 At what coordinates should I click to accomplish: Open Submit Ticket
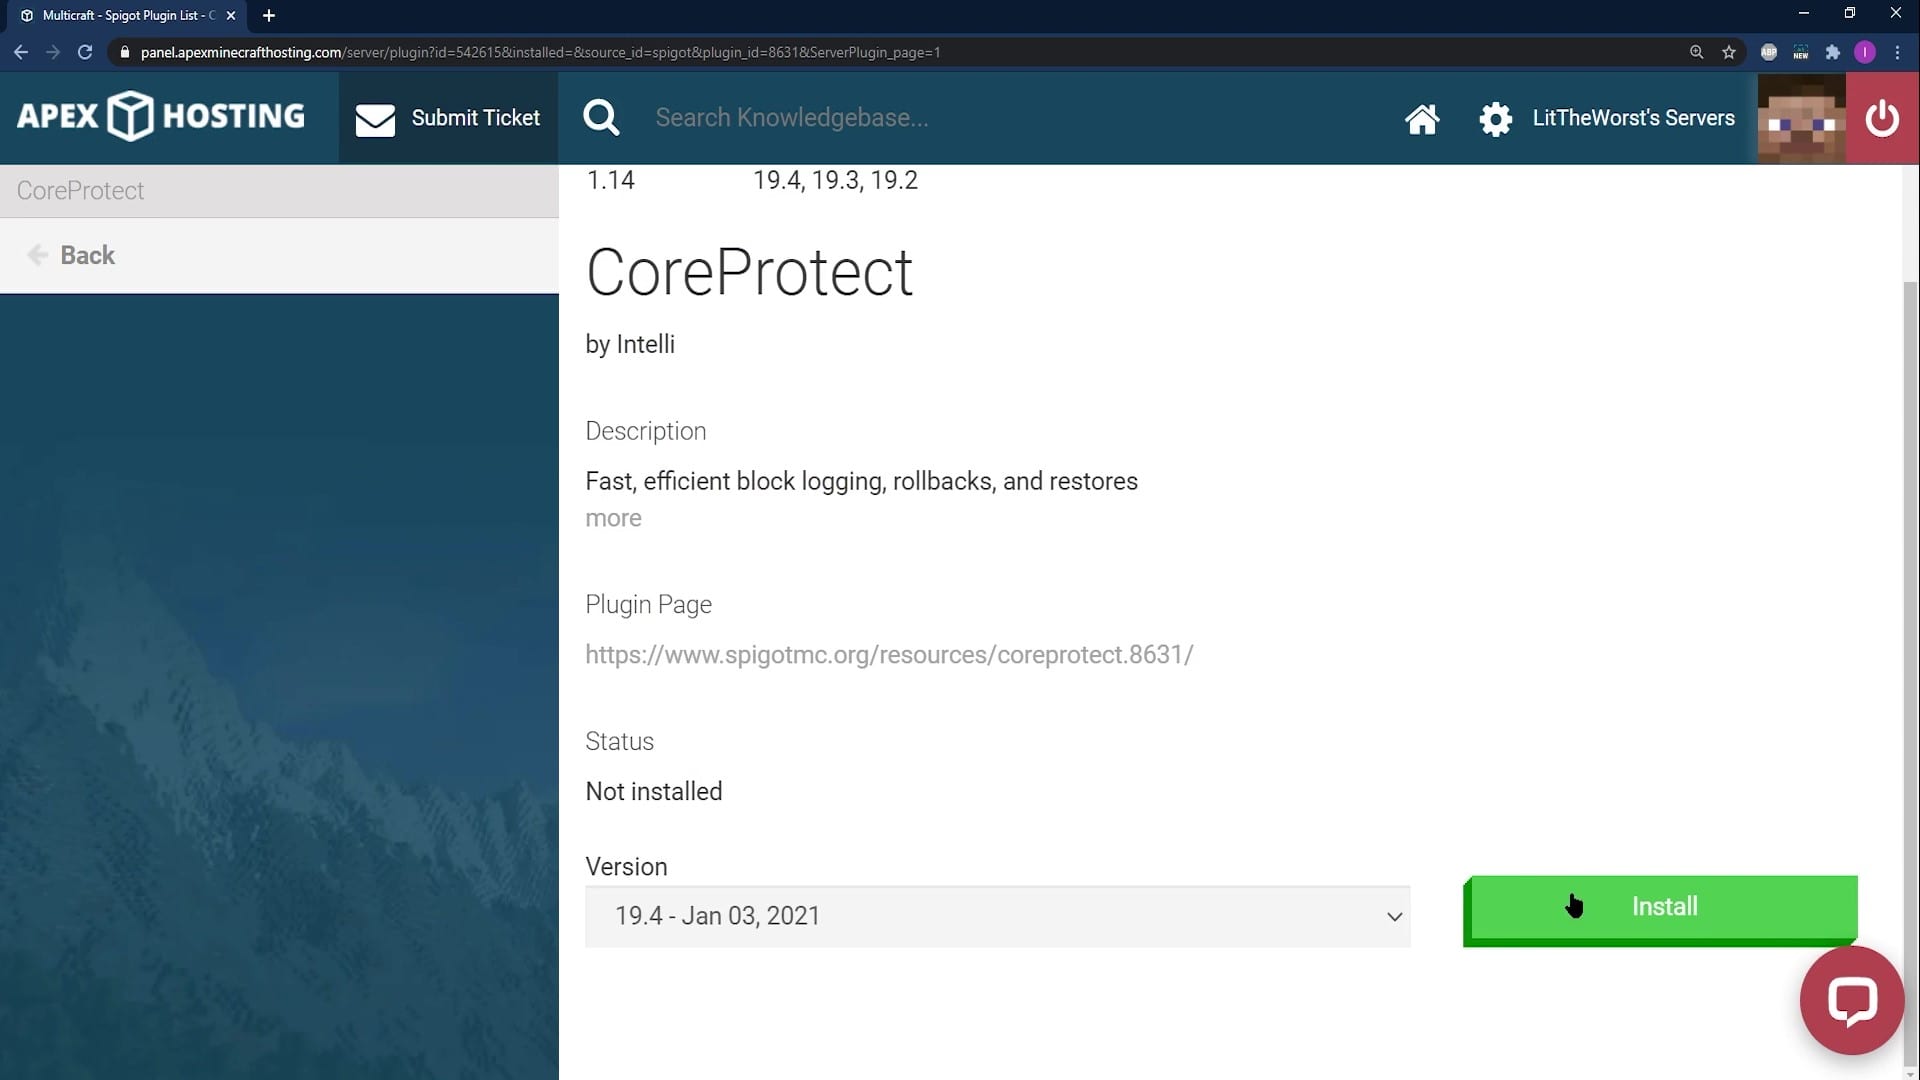(448, 118)
